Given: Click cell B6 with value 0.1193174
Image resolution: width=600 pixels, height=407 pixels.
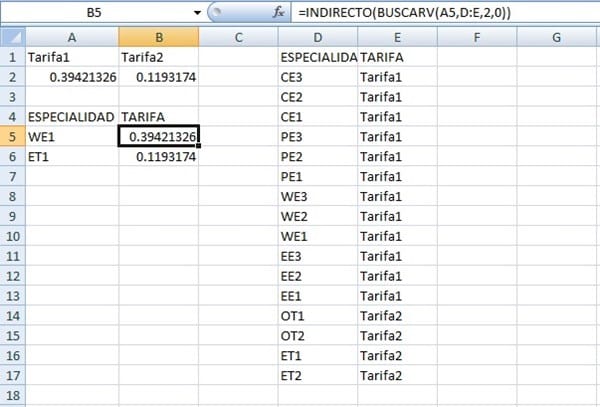Looking at the screenshot, I should point(159,157).
